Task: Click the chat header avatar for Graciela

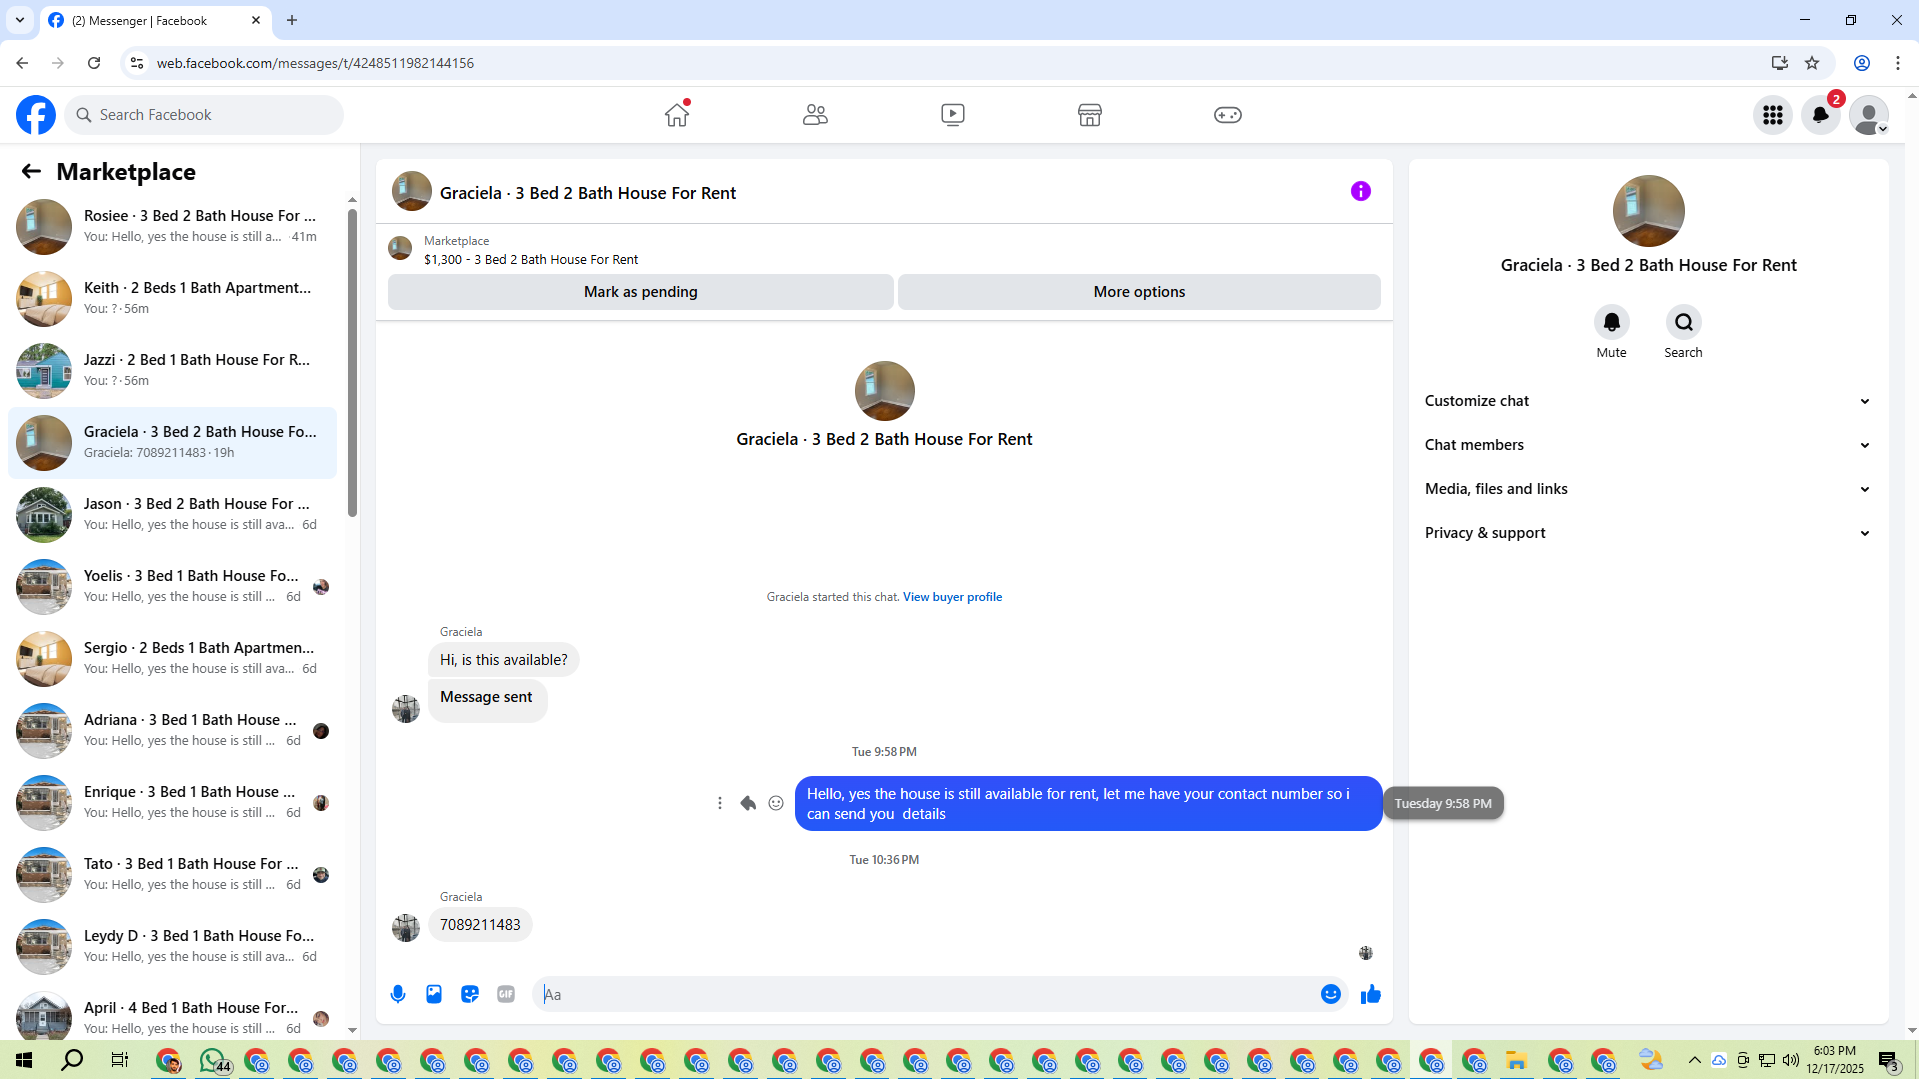Action: point(412,192)
